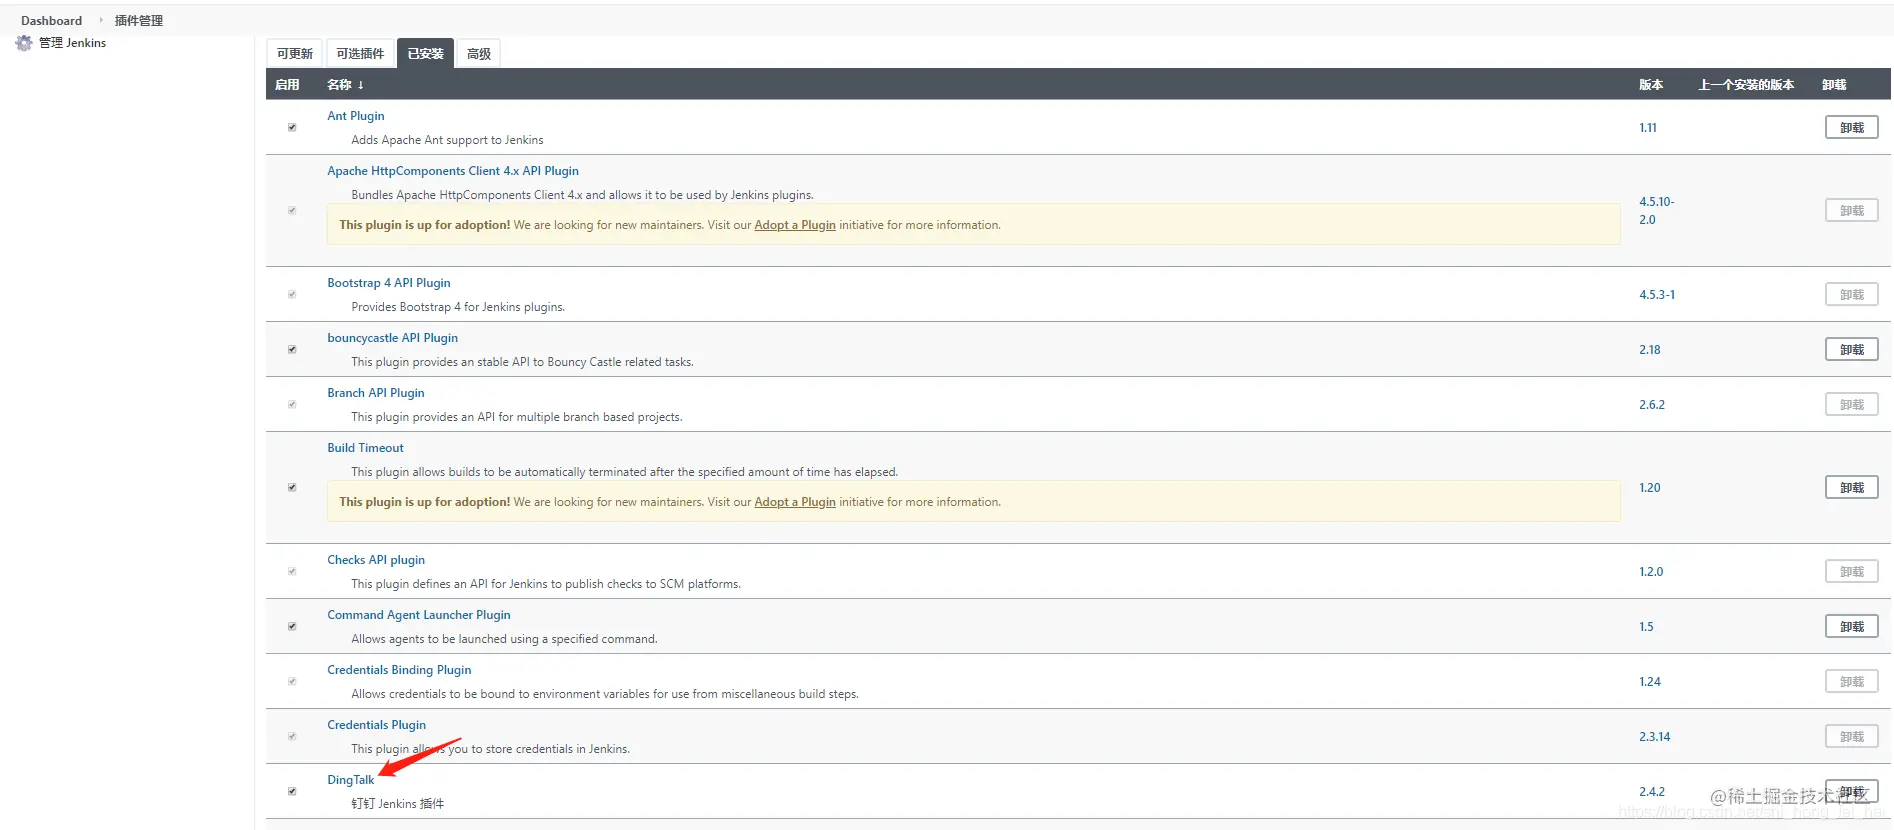Image resolution: width=1894 pixels, height=830 pixels.
Task: Toggle the Build Timeout enabled checkbox
Action: 292,487
